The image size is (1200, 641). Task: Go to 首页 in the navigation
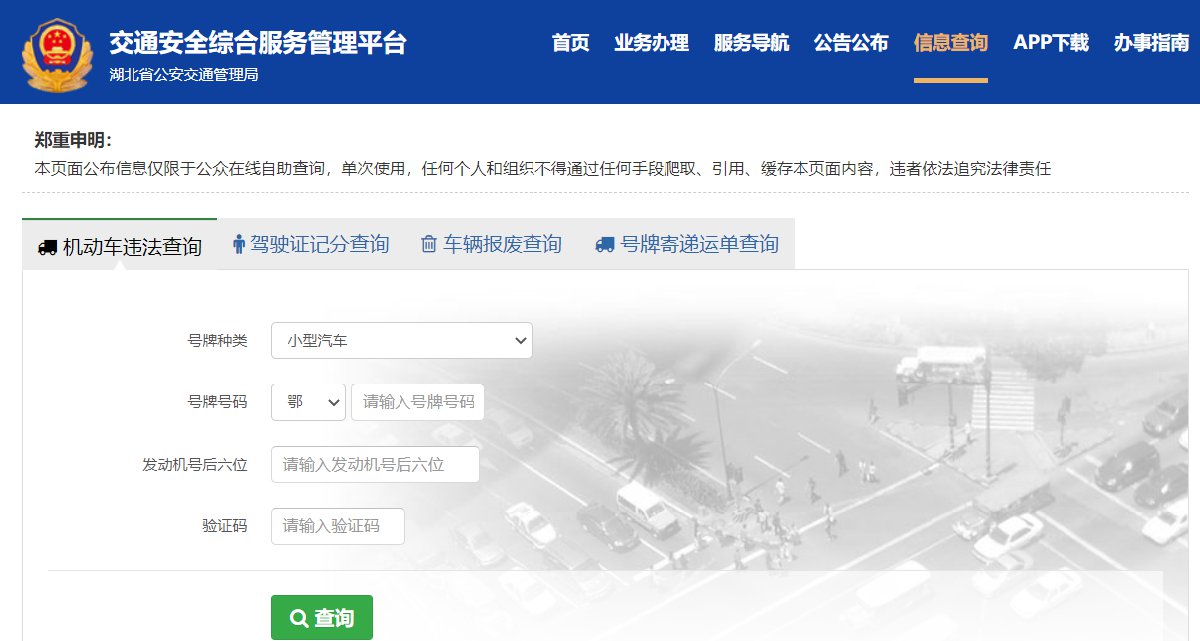570,43
